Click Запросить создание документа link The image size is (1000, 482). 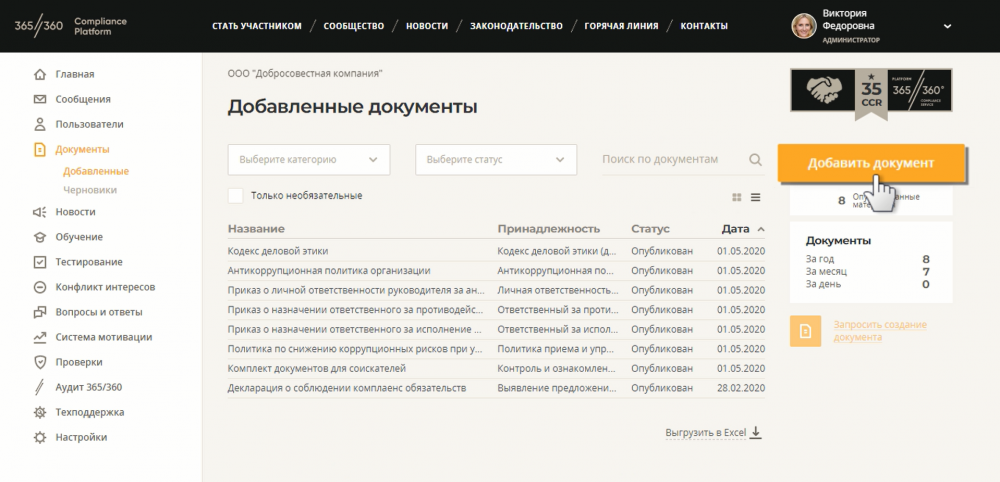[880, 331]
